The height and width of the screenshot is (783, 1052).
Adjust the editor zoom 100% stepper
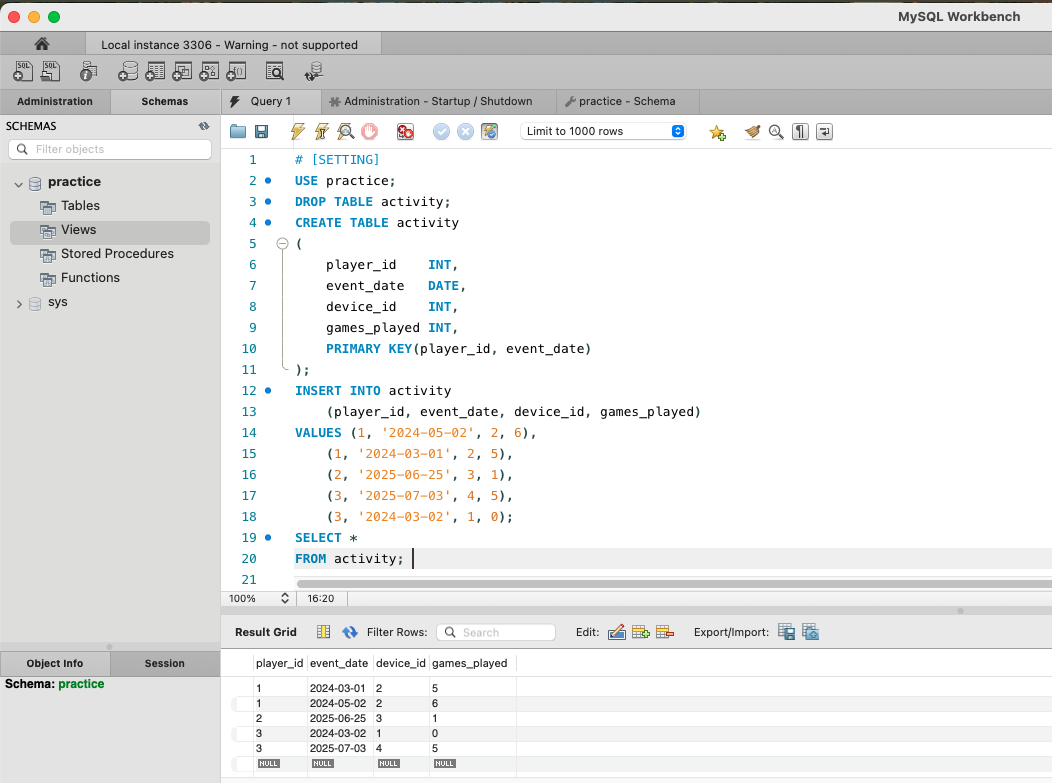click(x=285, y=598)
